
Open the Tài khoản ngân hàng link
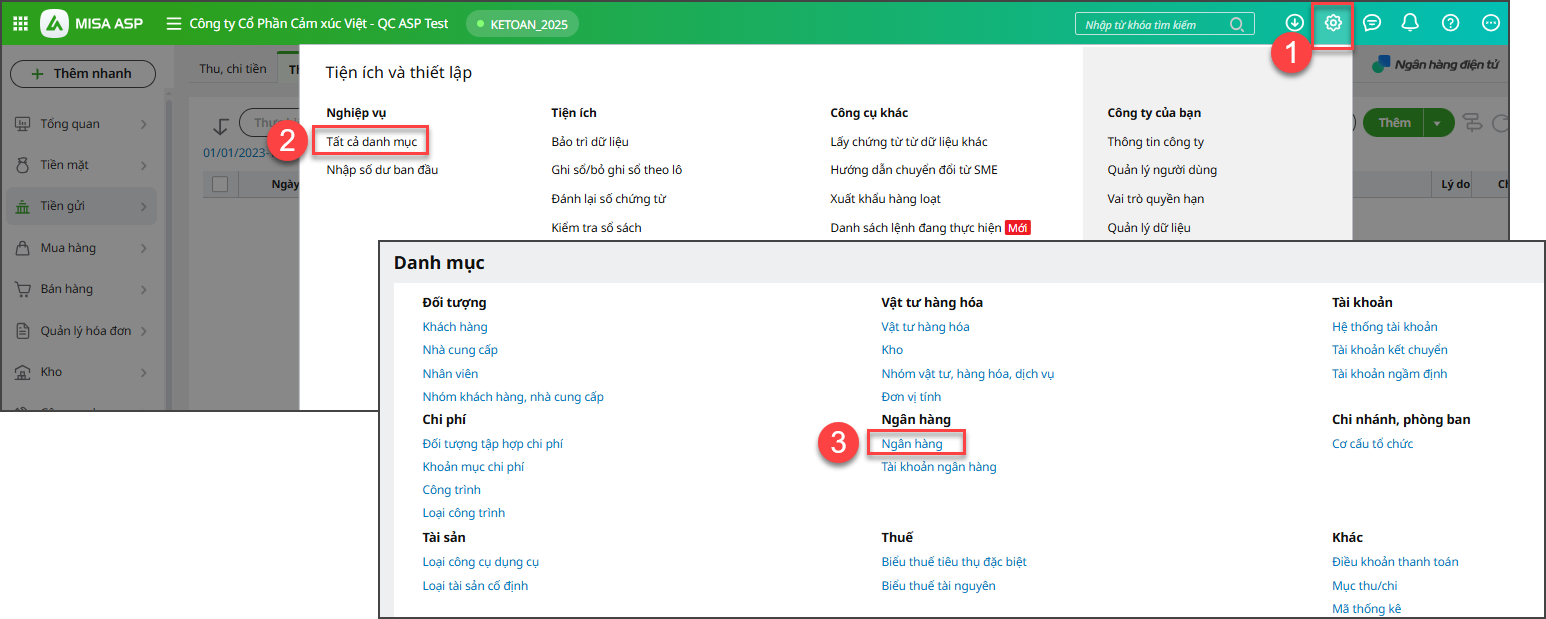(938, 467)
